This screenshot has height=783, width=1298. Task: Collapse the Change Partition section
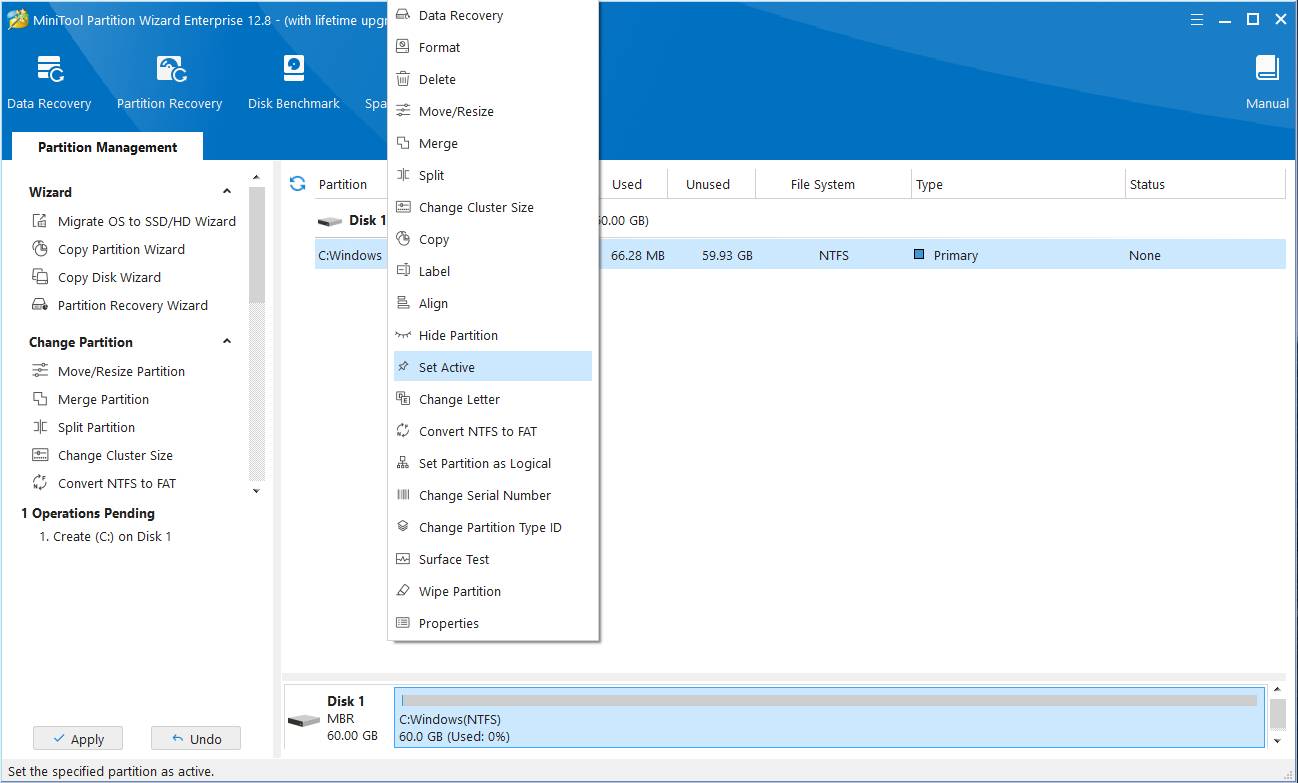[x=227, y=342]
